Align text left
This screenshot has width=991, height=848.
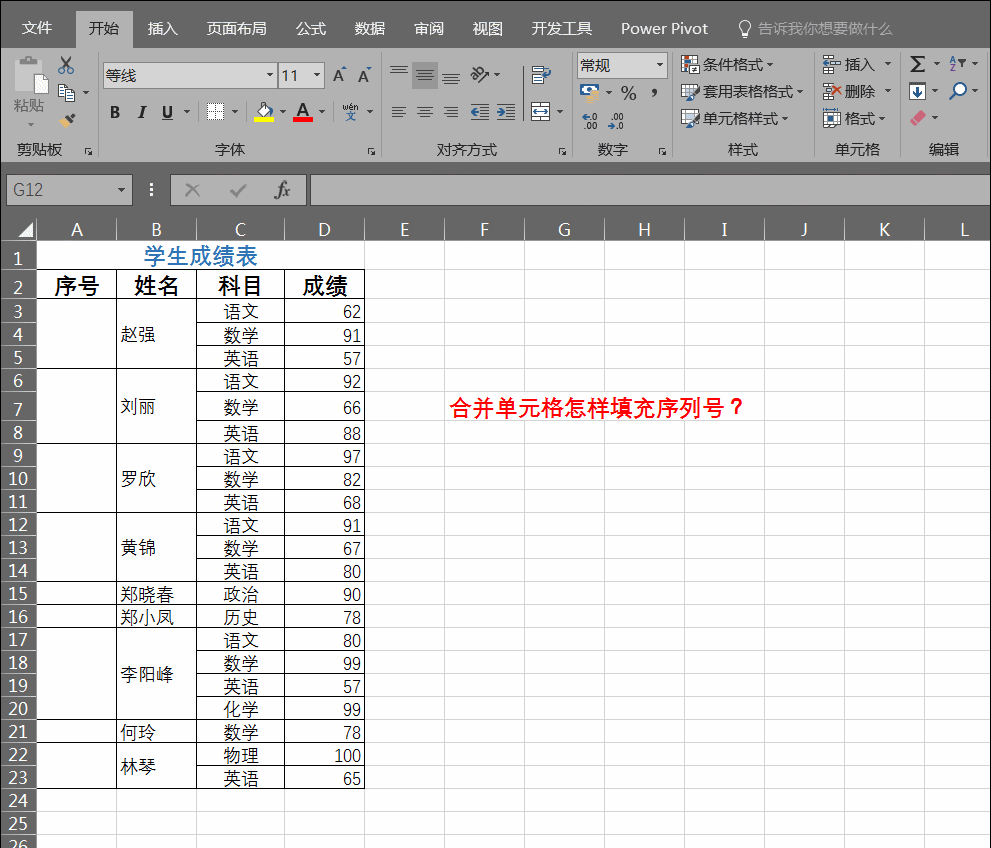pyautogui.click(x=399, y=112)
